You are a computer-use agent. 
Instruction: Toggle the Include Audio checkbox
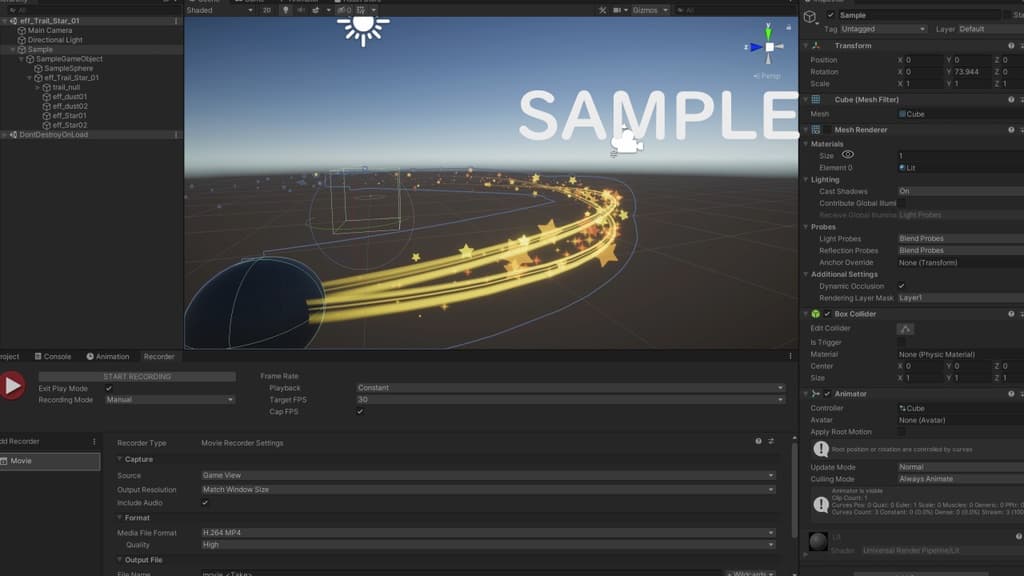pos(205,503)
